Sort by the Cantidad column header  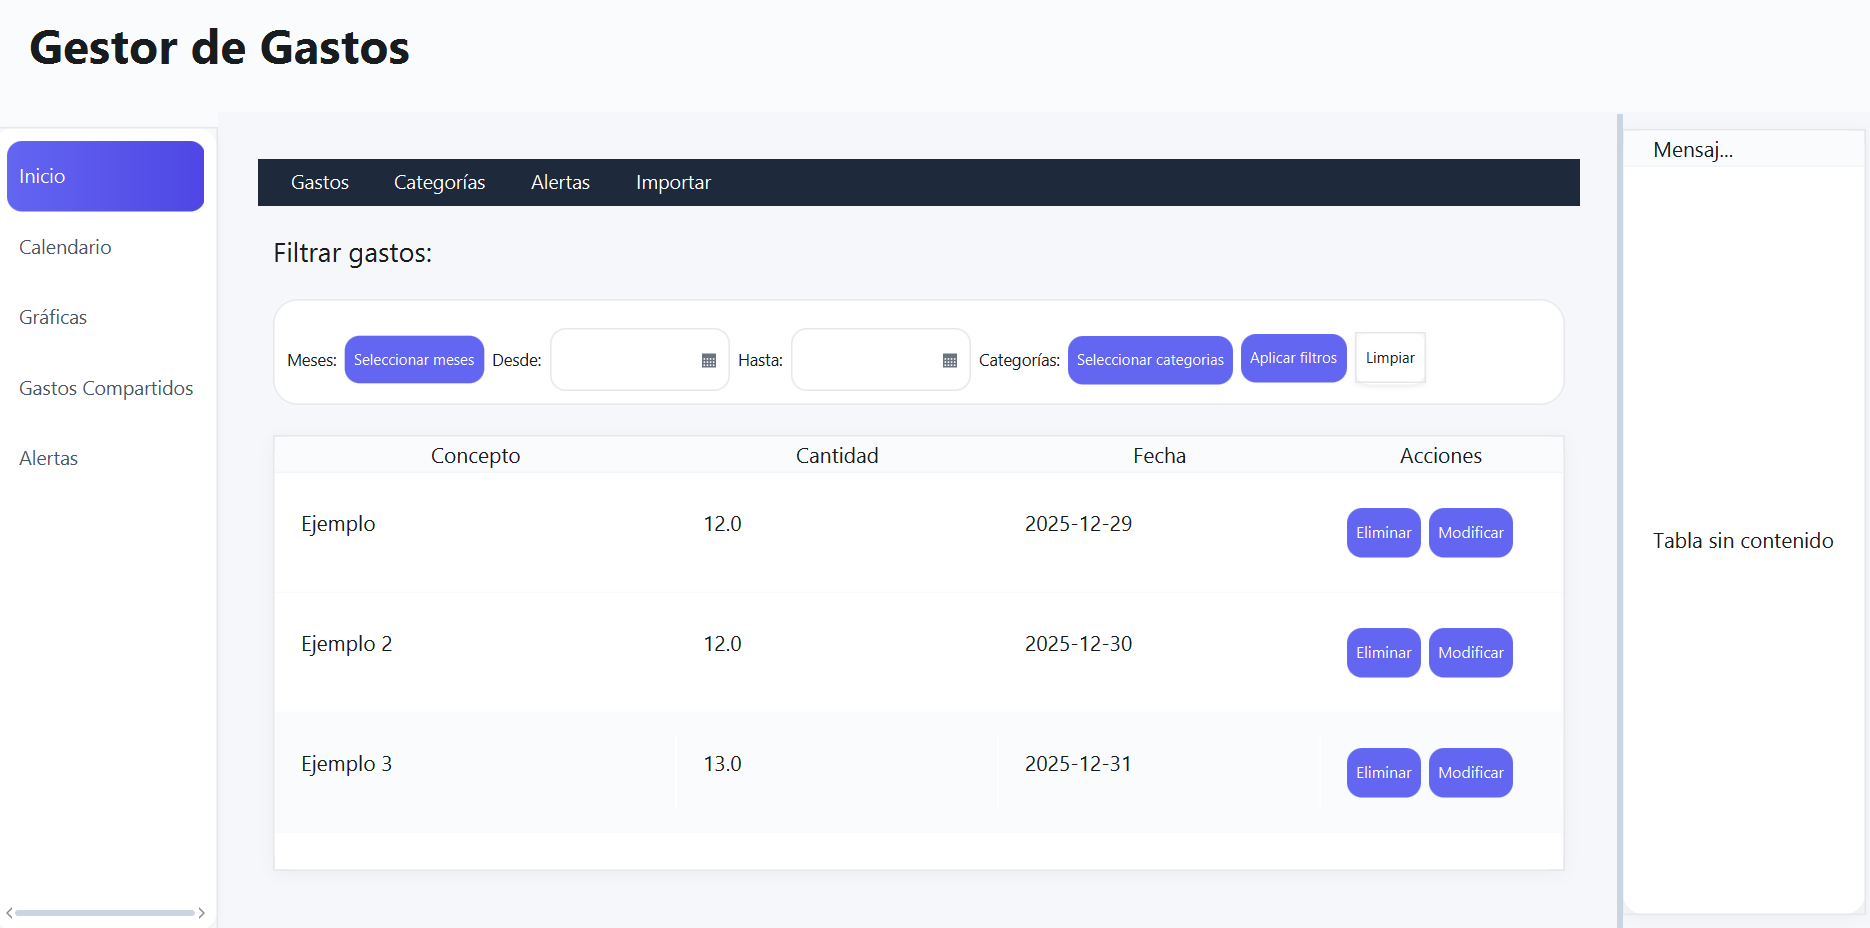[837, 456]
